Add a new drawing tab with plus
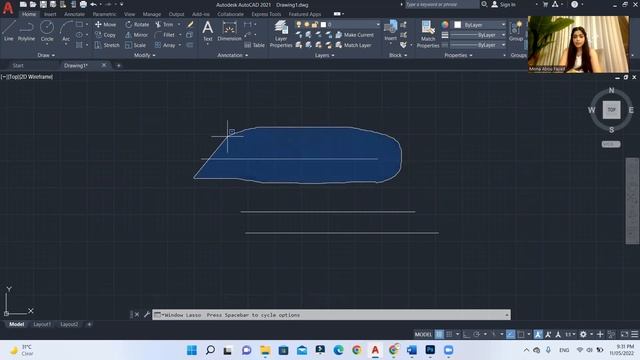This screenshot has height=360, width=640. pos(119,65)
